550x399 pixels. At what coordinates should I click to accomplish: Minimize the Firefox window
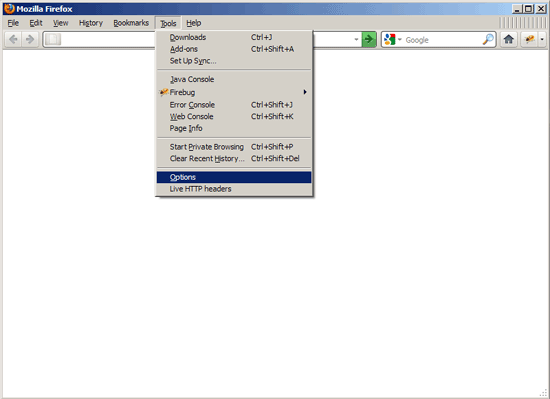516,9
